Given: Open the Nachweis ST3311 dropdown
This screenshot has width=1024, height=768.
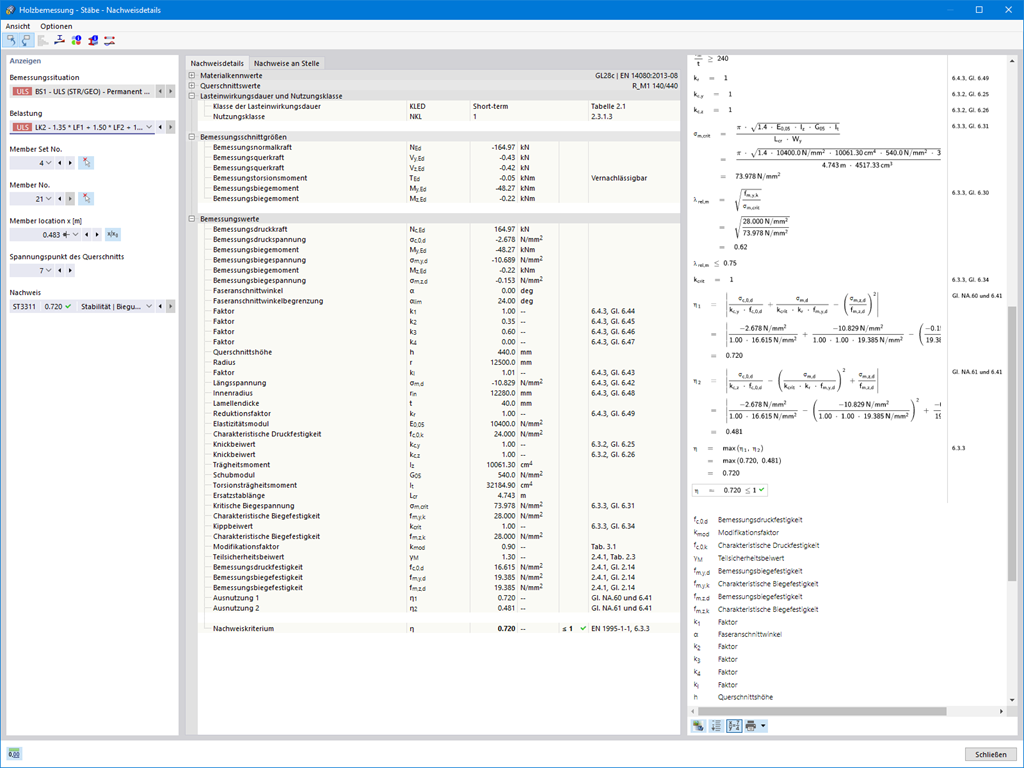Looking at the screenshot, I should pos(149,306).
